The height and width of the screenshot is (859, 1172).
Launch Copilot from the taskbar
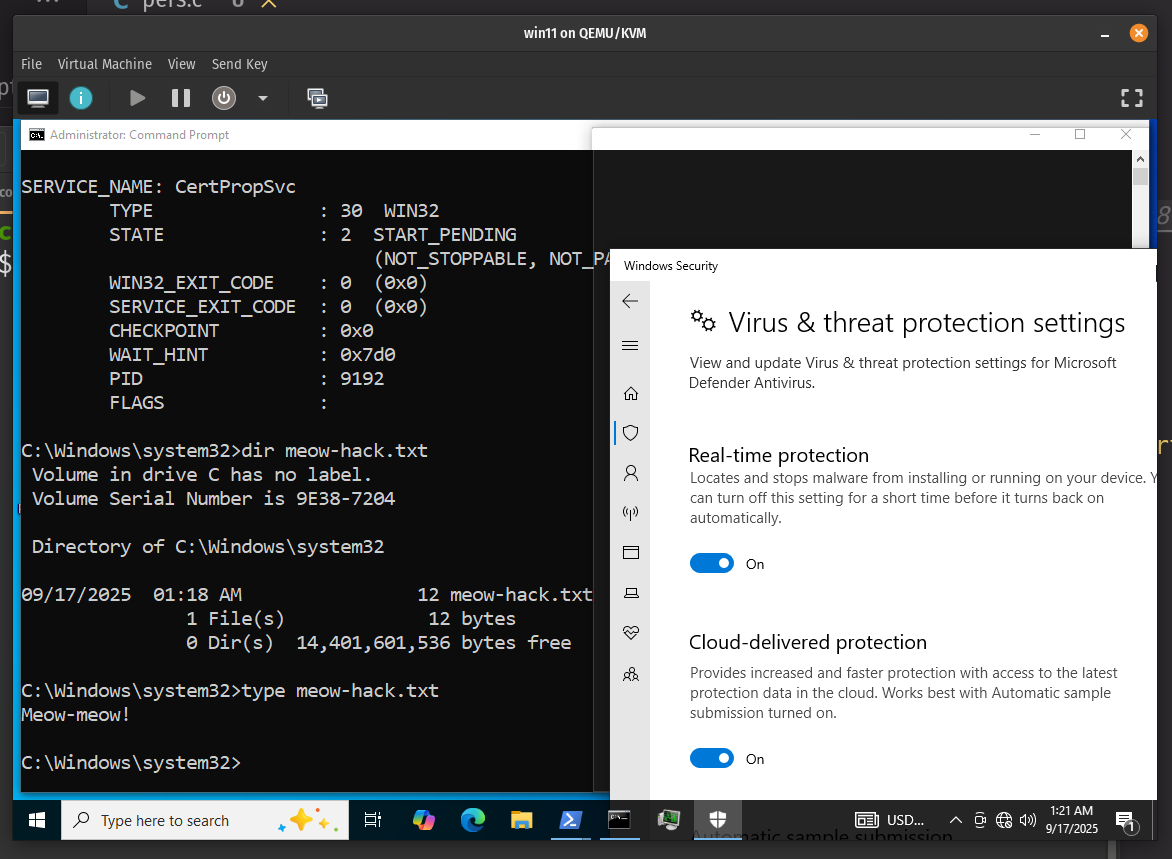[423, 820]
